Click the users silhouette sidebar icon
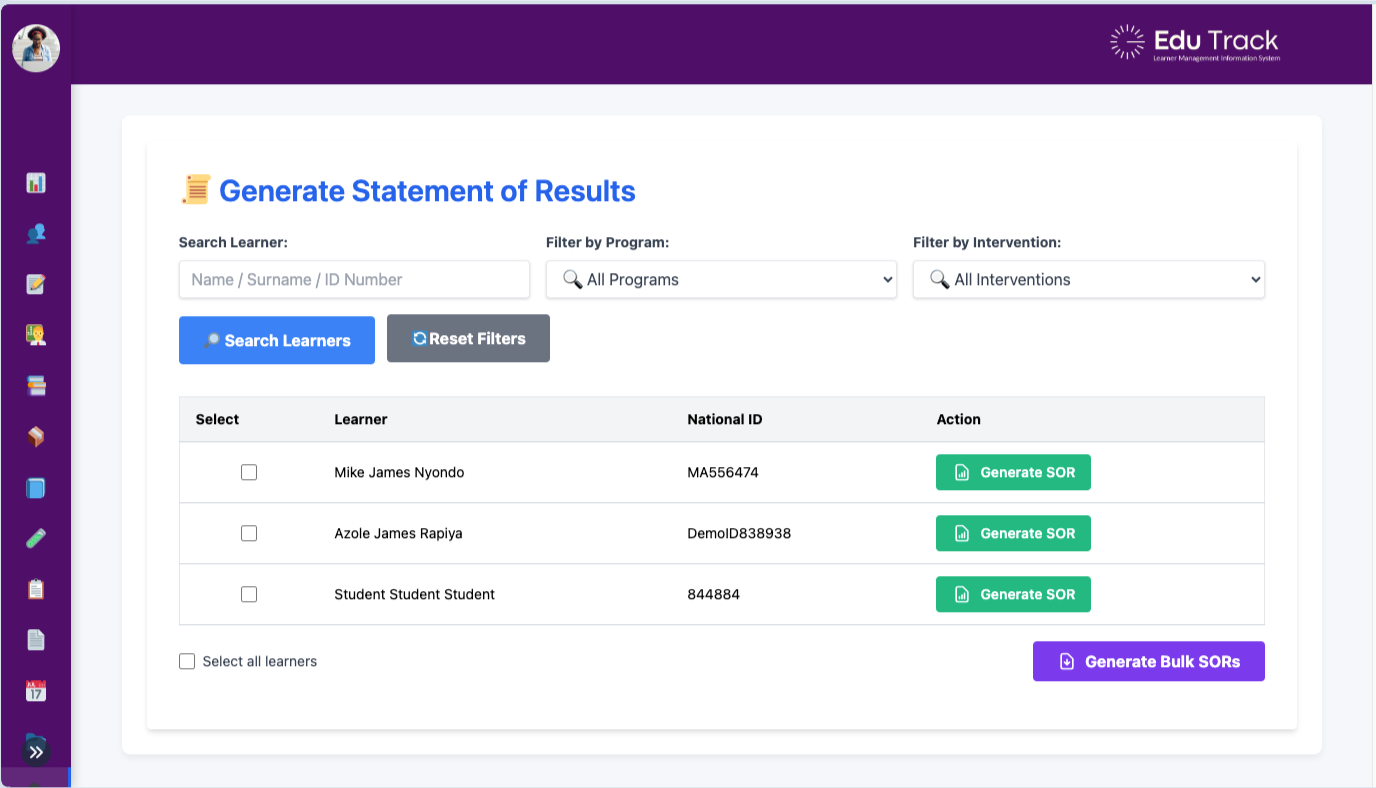 [36, 234]
